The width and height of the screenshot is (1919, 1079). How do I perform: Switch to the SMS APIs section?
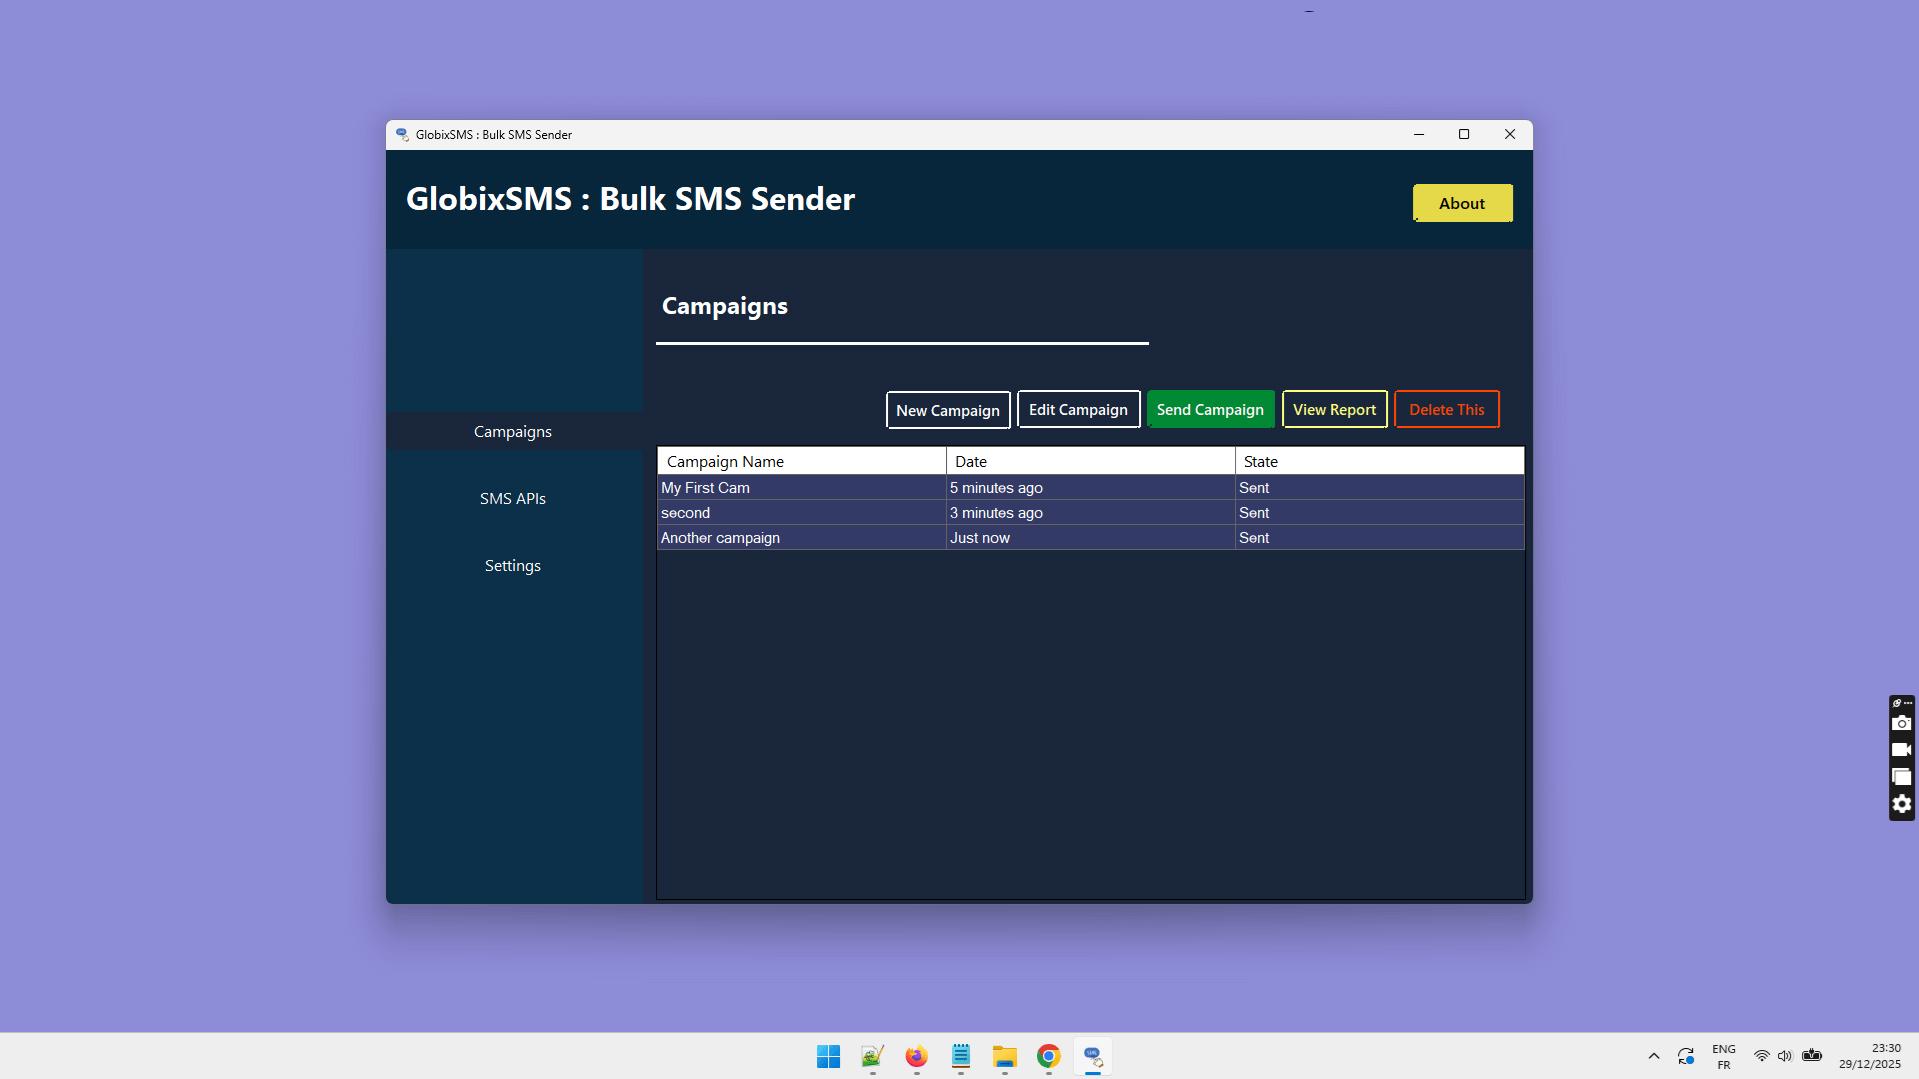[x=513, y=497]
